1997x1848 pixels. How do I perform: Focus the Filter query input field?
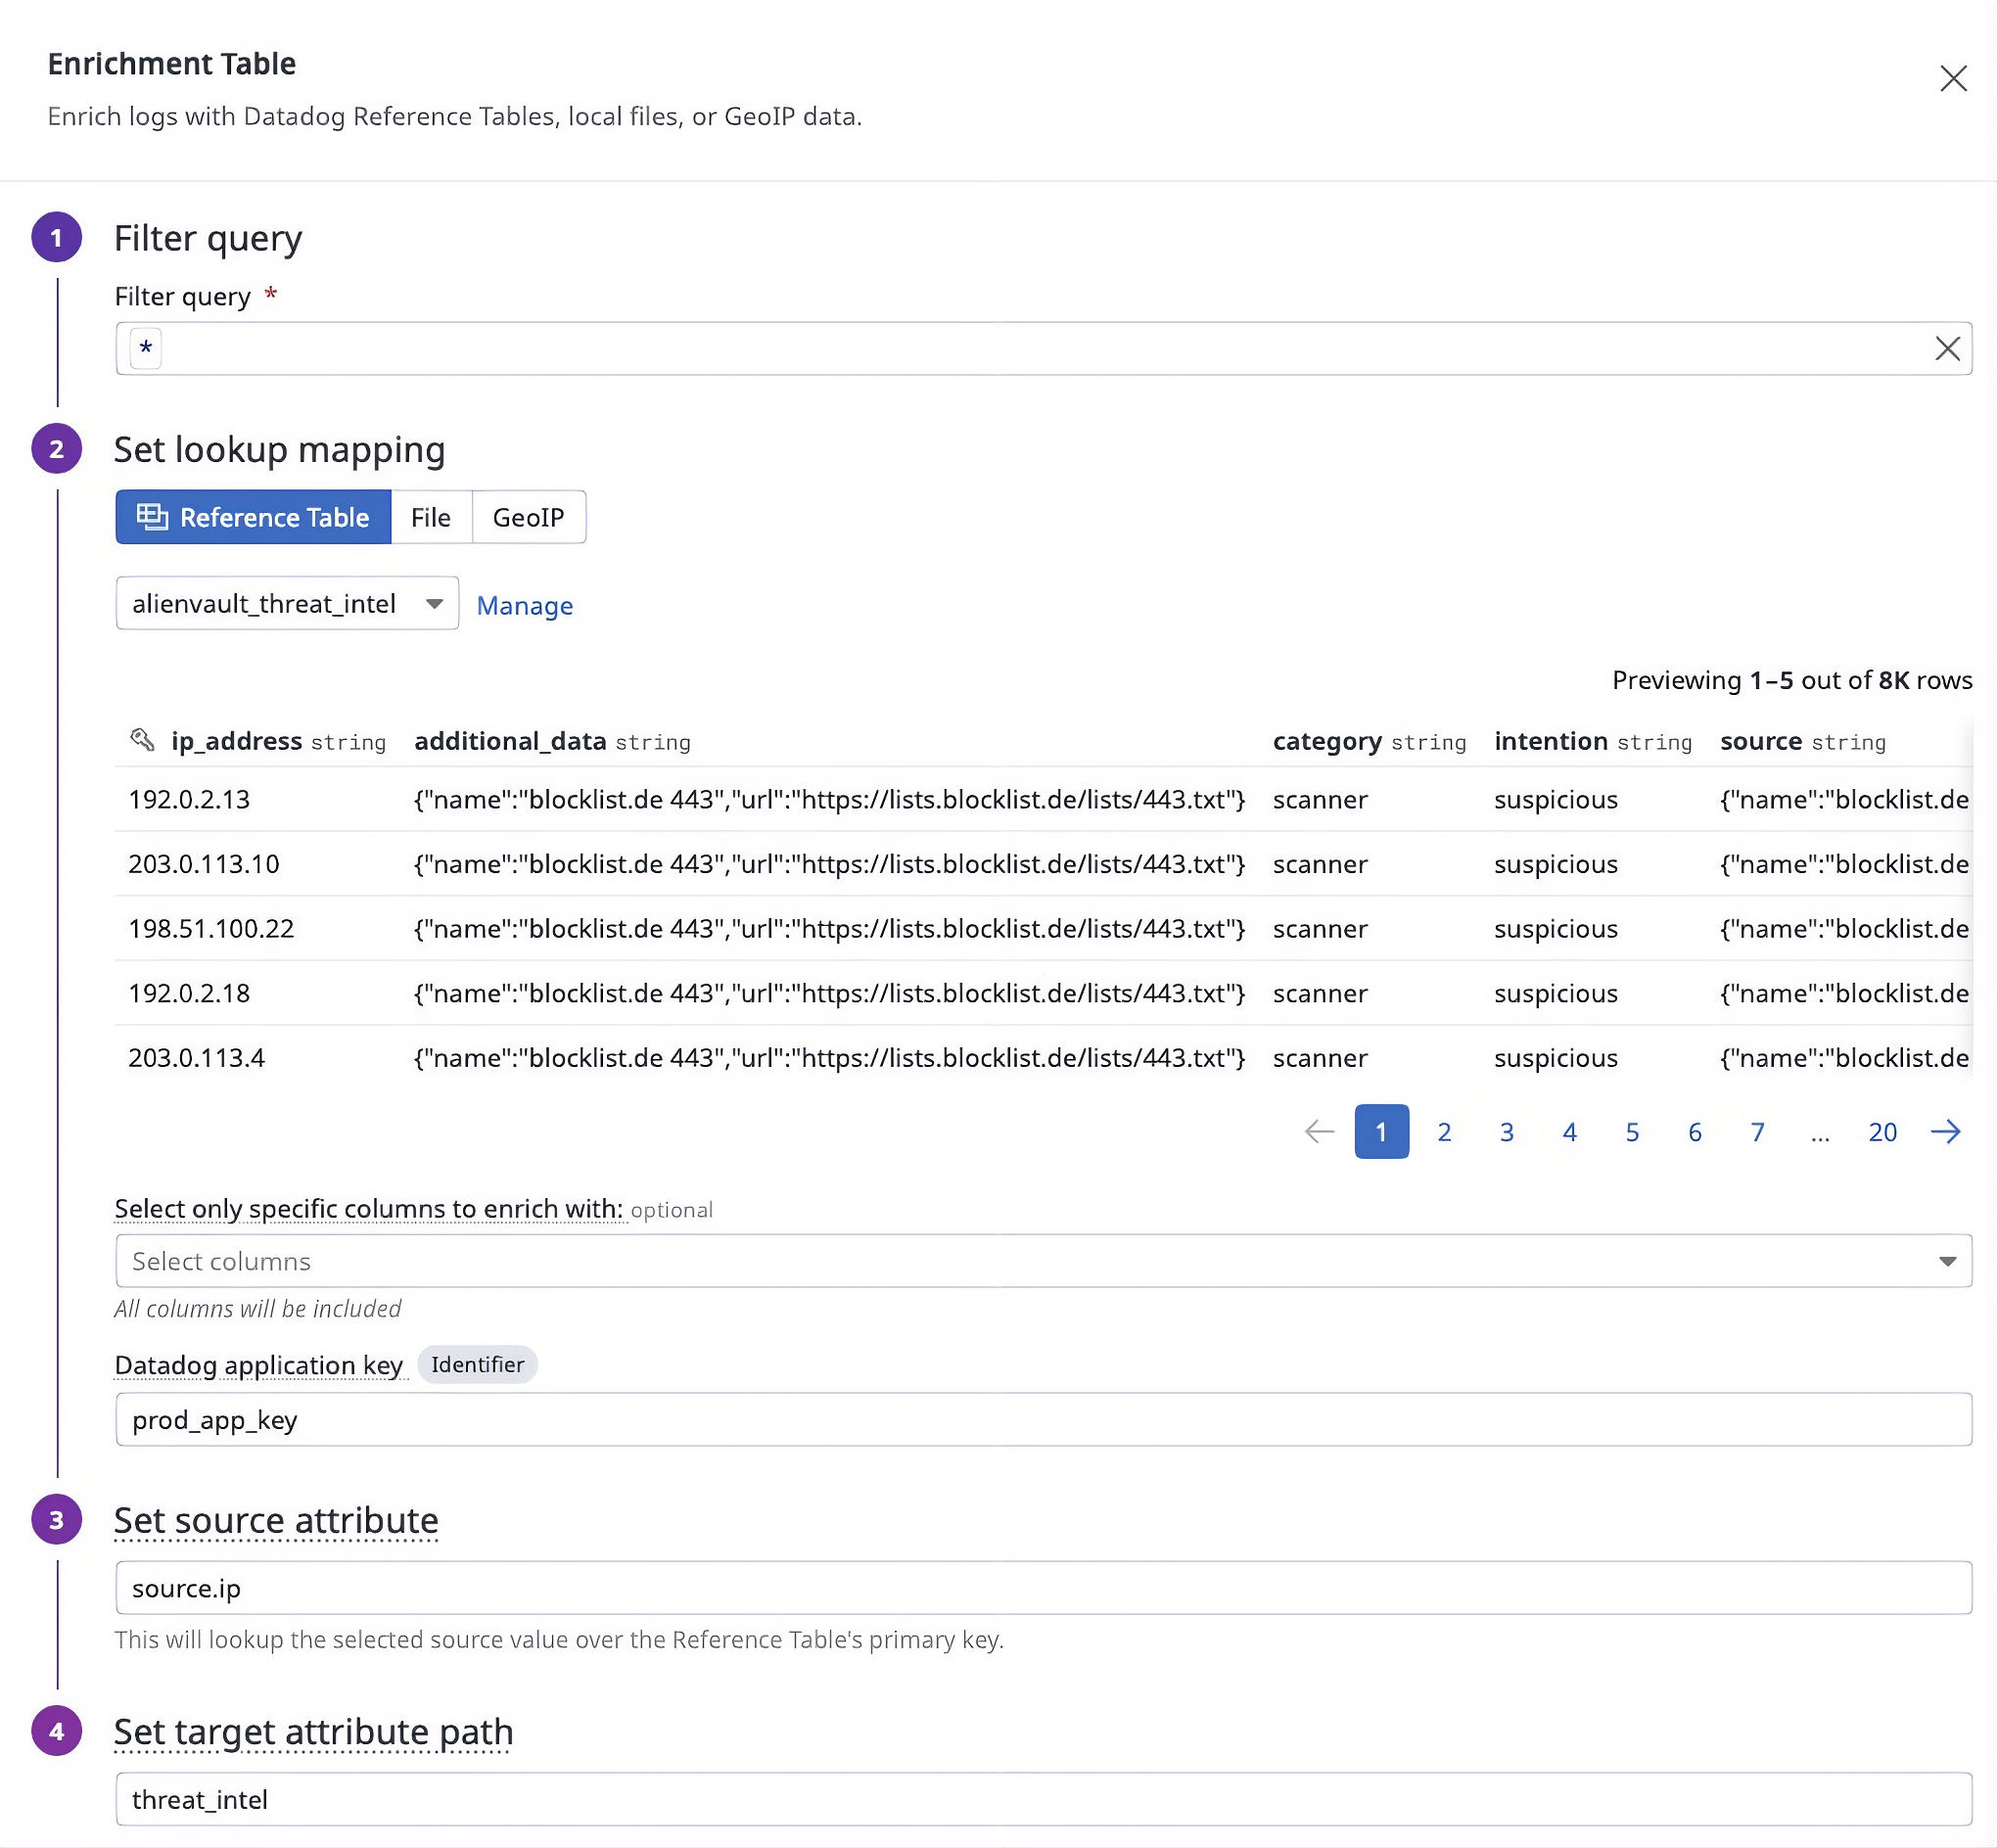[1043, 348]
